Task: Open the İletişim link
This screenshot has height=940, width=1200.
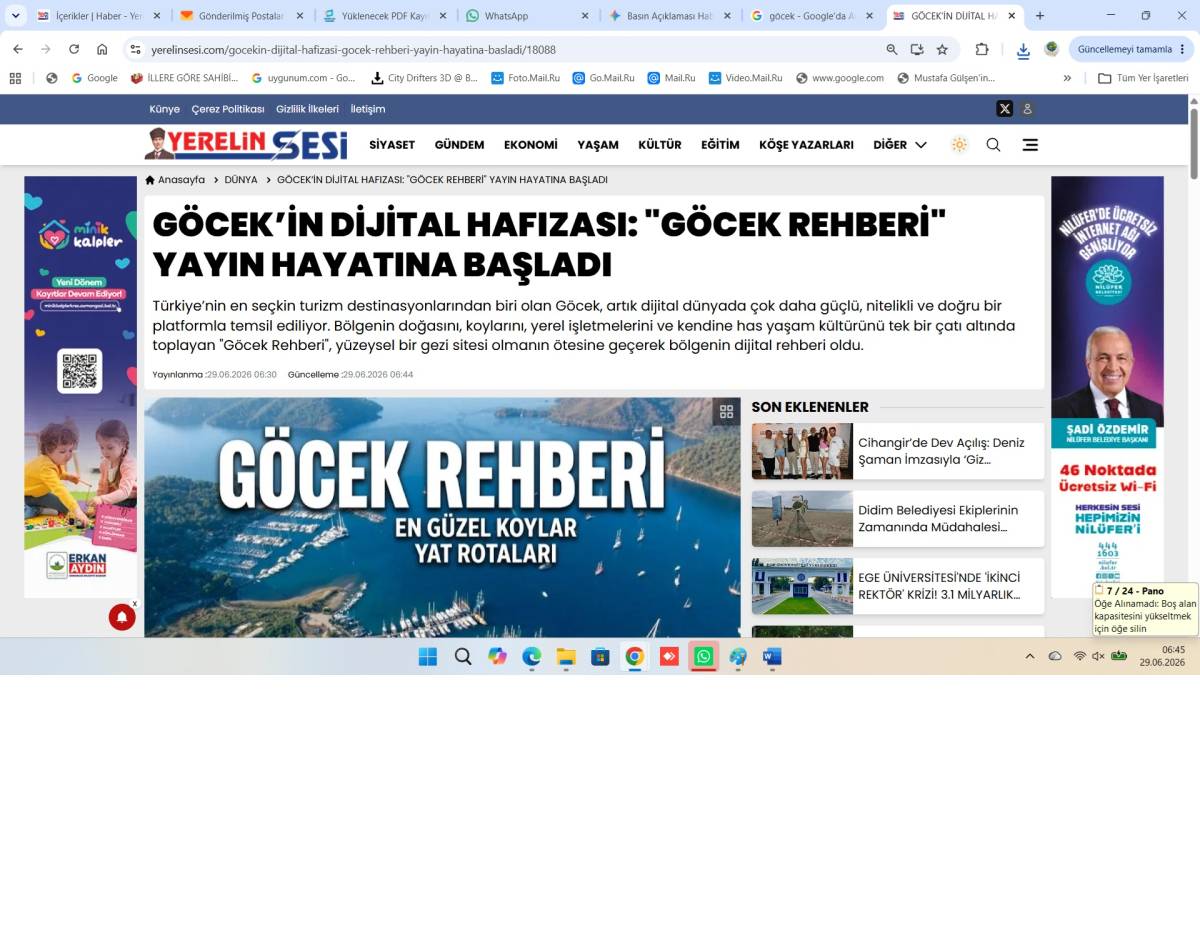Action: point(368,109)
